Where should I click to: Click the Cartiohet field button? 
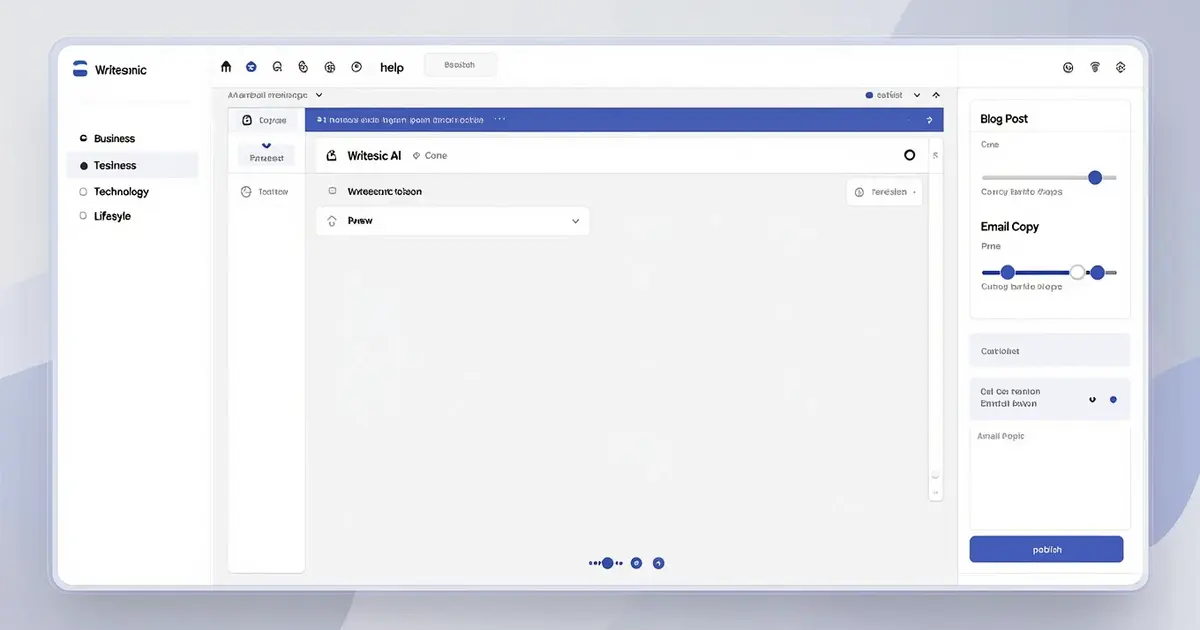coord(1049,351)
